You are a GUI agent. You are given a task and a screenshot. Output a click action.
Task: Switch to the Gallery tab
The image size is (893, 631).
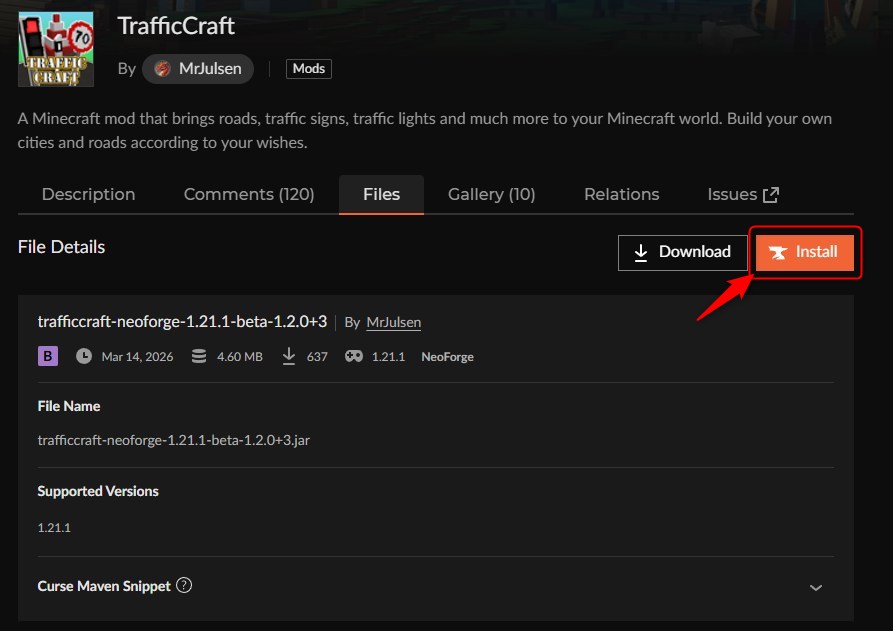[x=491, y=194]
